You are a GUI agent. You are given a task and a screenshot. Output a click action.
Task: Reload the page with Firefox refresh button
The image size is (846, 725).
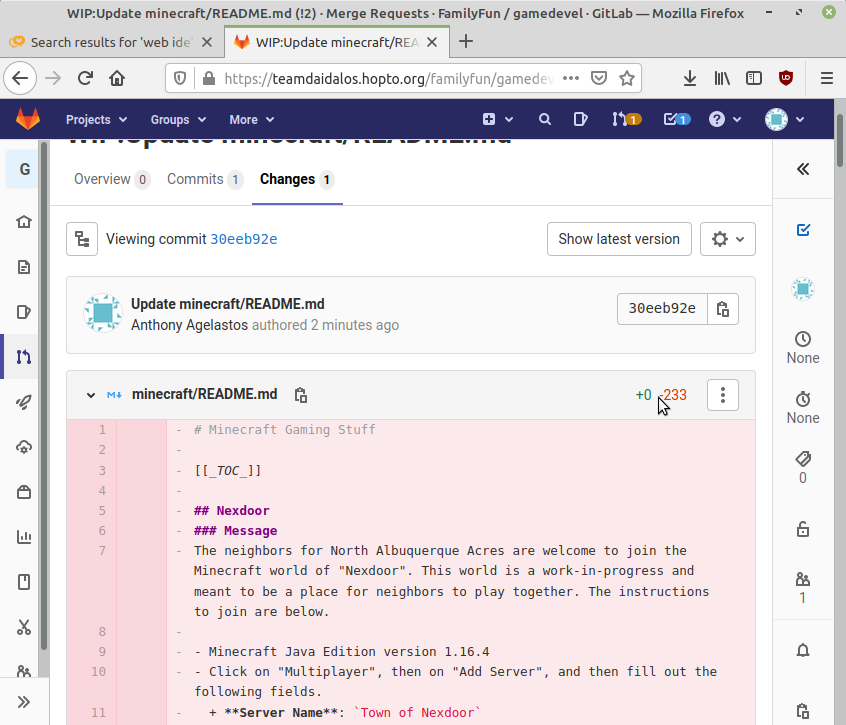(85, 79)
